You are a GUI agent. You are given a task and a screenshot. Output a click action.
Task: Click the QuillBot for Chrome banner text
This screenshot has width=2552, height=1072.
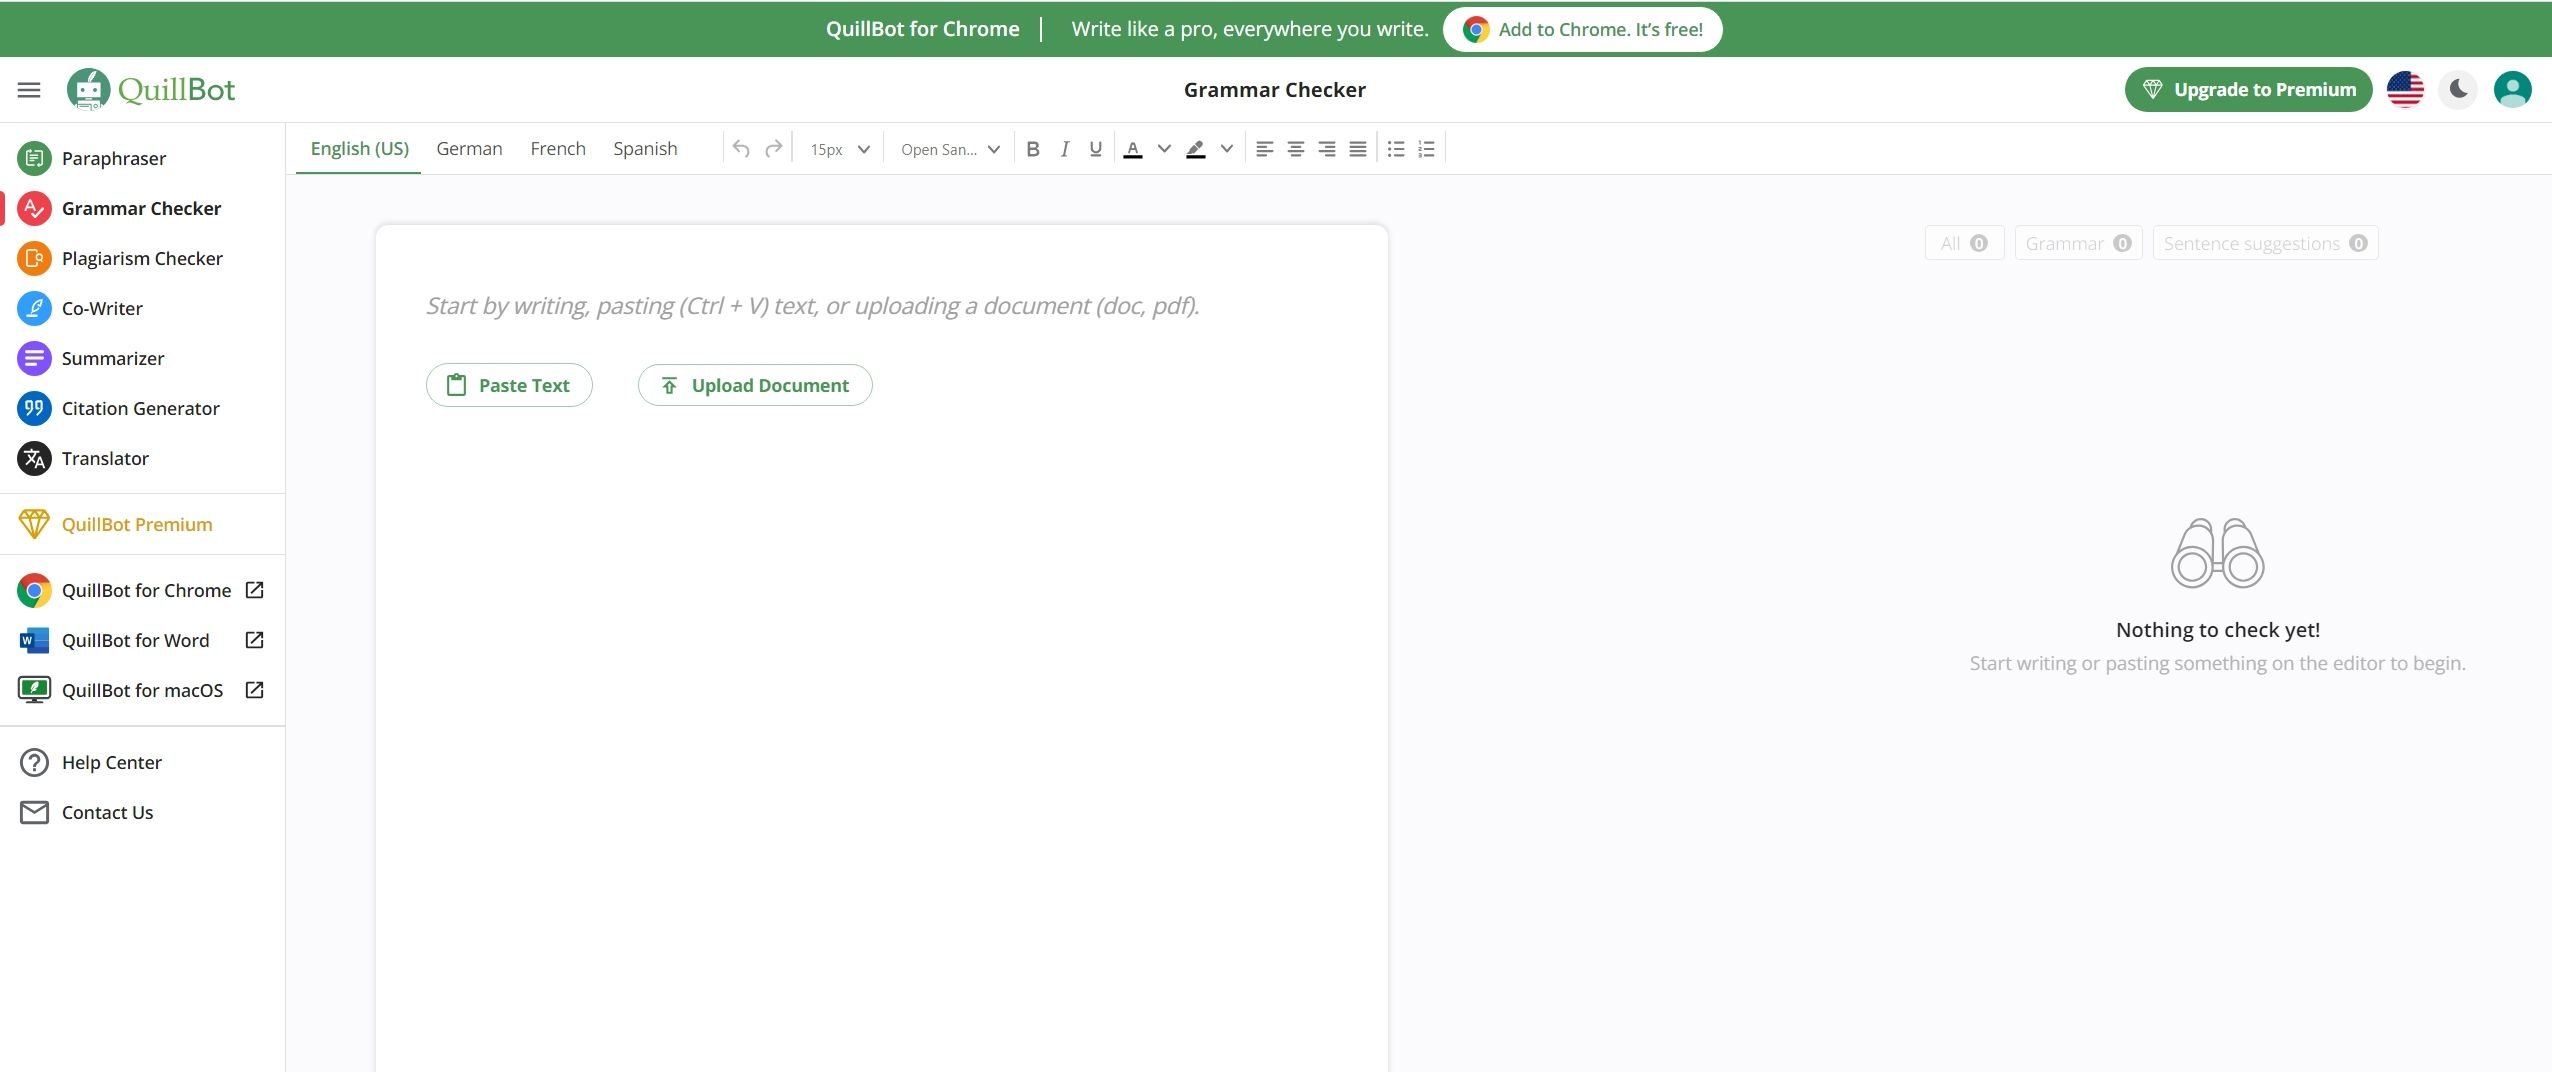click(x=922, y=29)
